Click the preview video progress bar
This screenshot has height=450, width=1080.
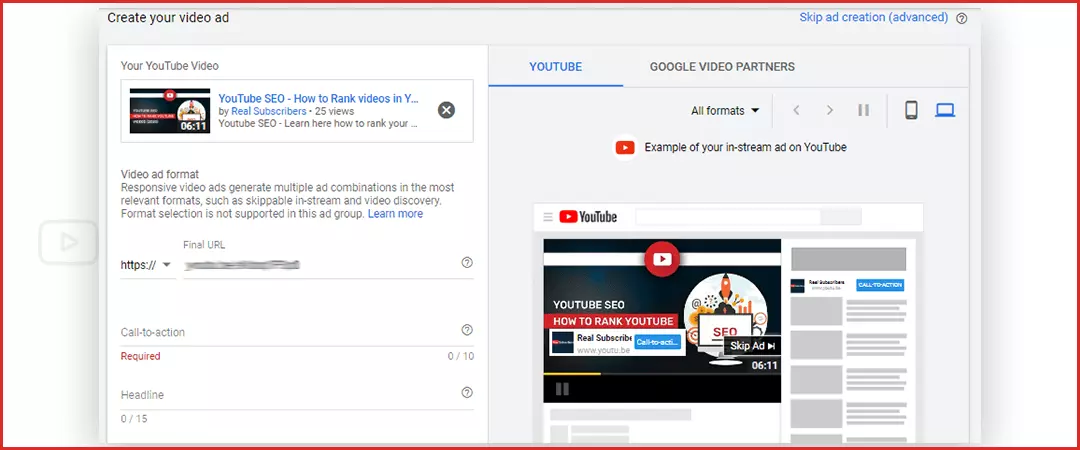(x=662, y=374)
